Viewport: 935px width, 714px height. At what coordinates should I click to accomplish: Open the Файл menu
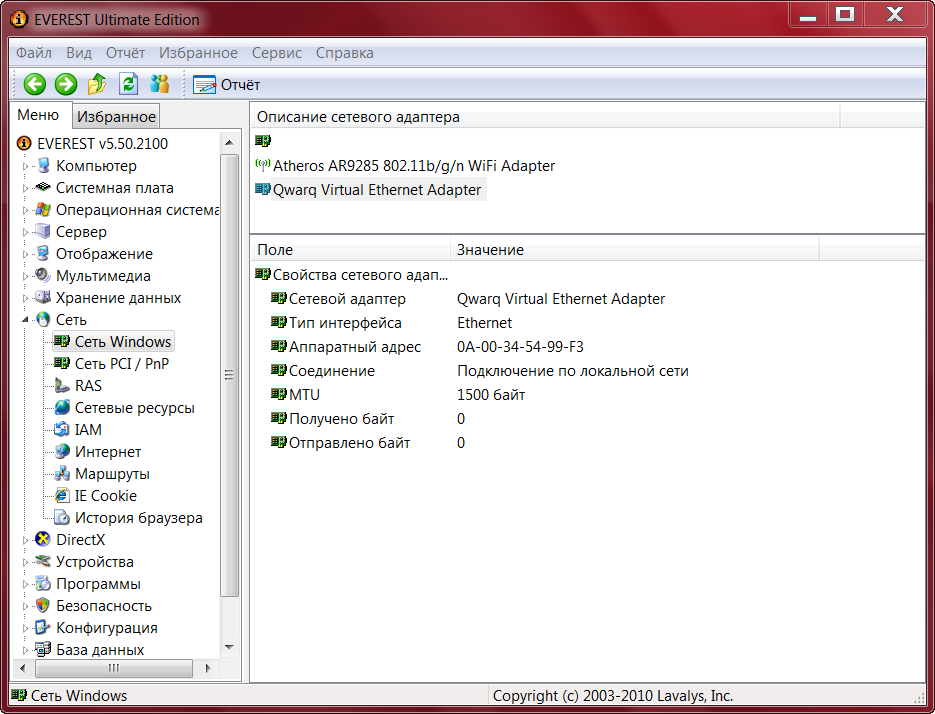pos(34,53)
